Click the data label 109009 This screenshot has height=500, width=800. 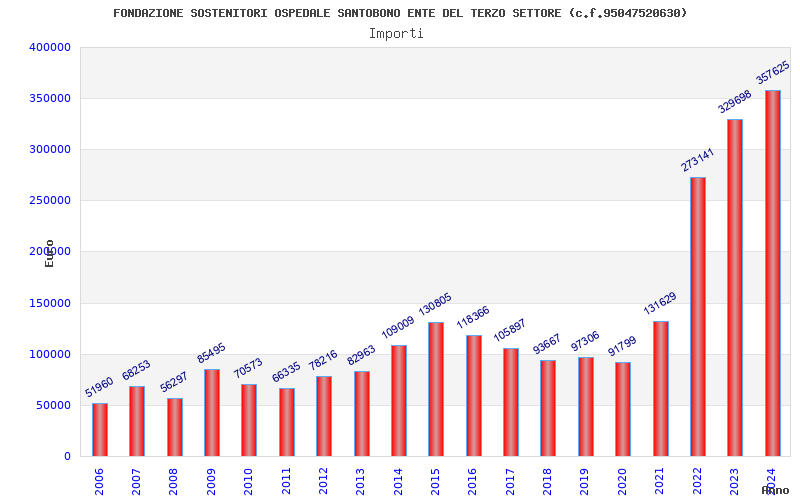tap(398, 328)
